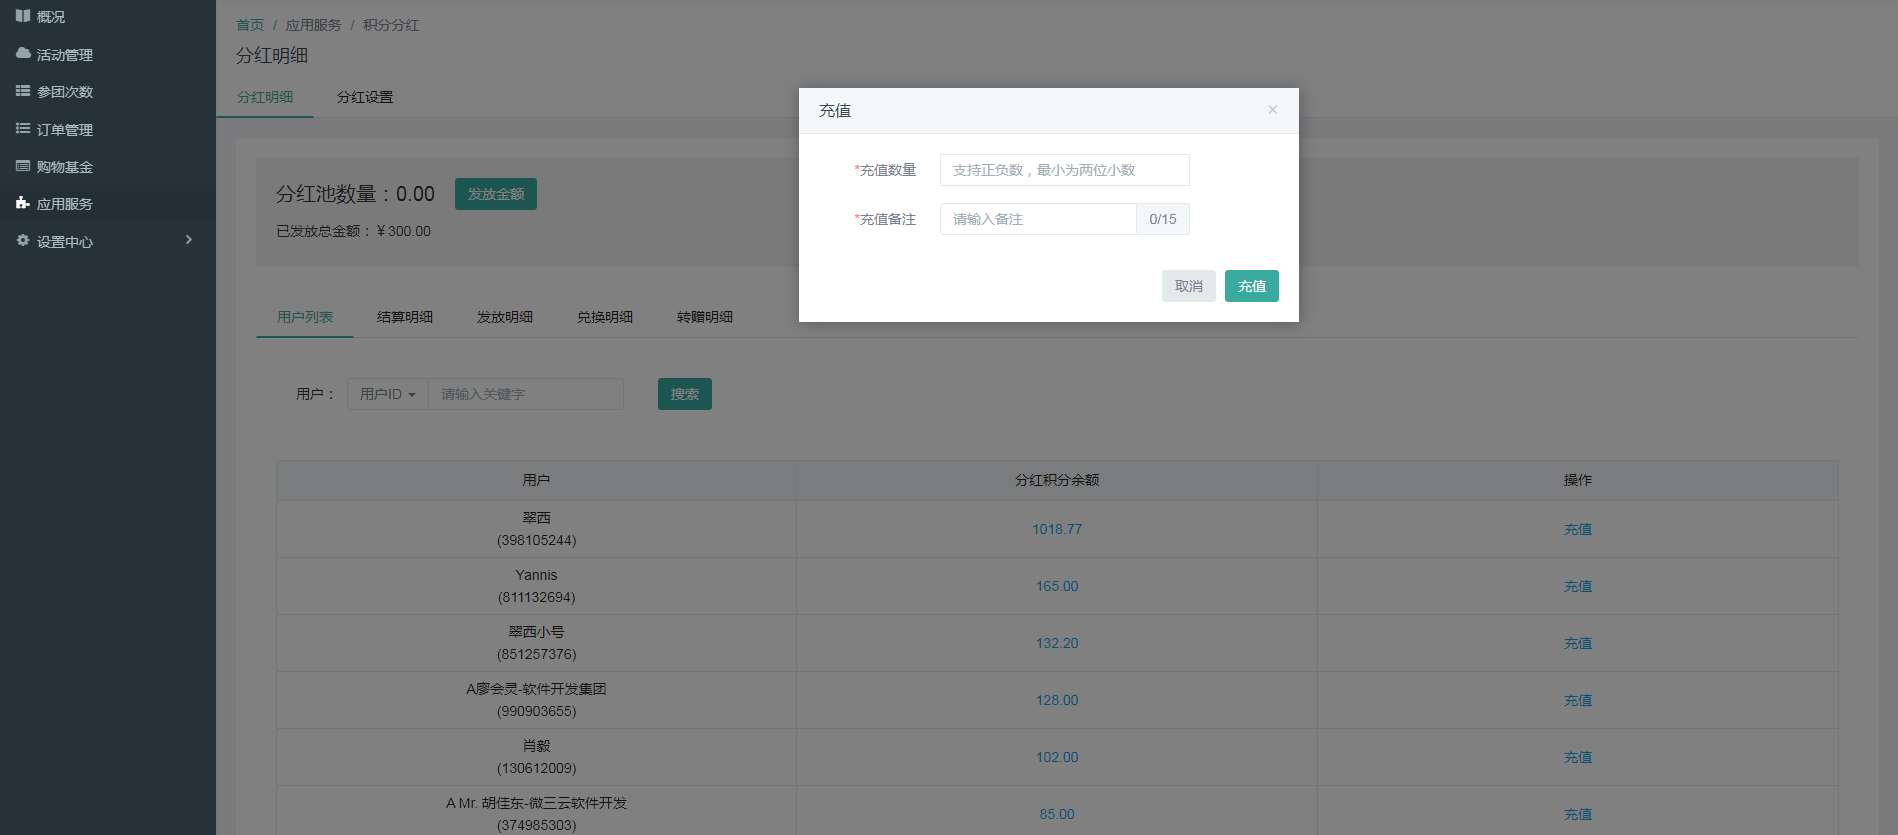Focus the 充值数量 input field
This screenshot has height=835, width=1898.
[x=1064, y=170]
